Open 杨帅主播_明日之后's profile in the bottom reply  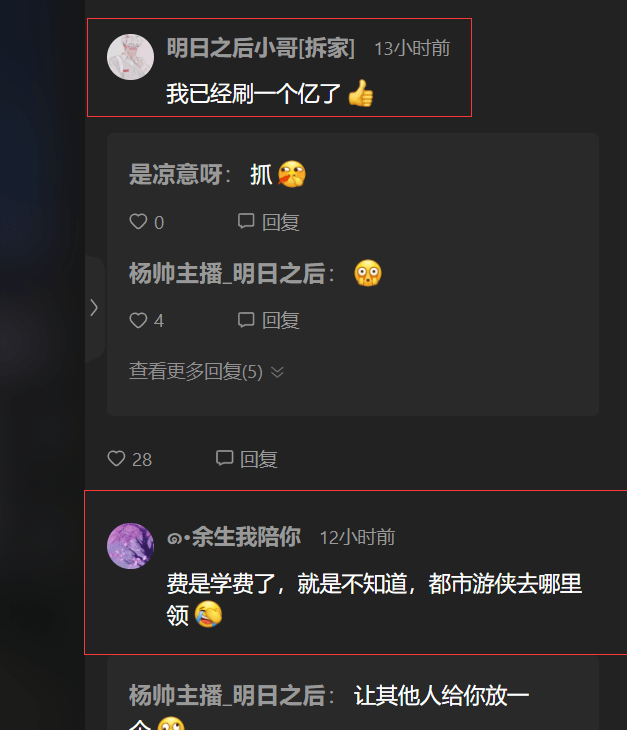[227, 696]
